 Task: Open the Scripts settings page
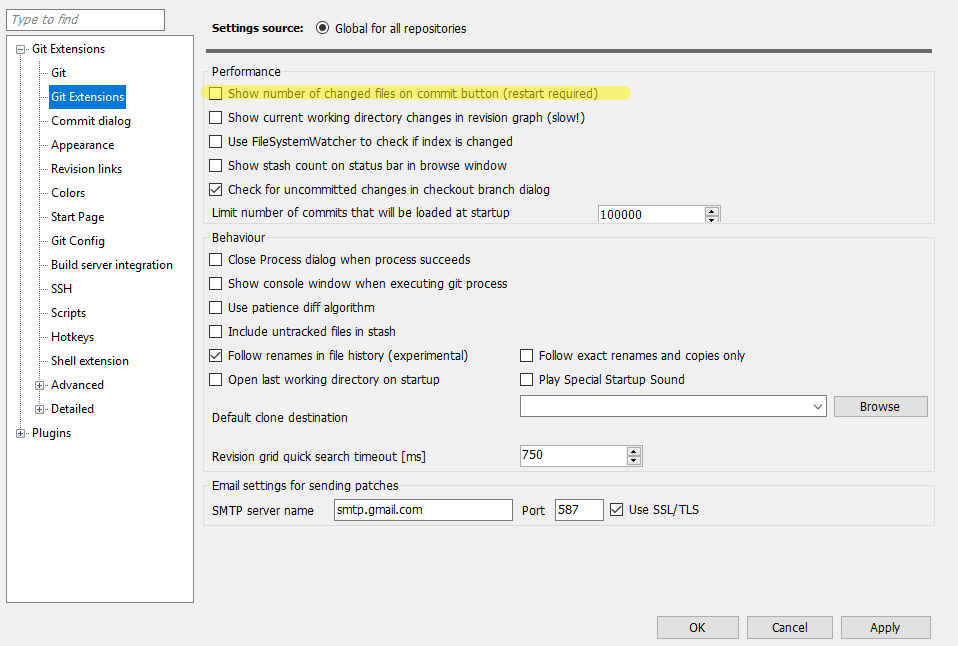click(x=67, y=312)
